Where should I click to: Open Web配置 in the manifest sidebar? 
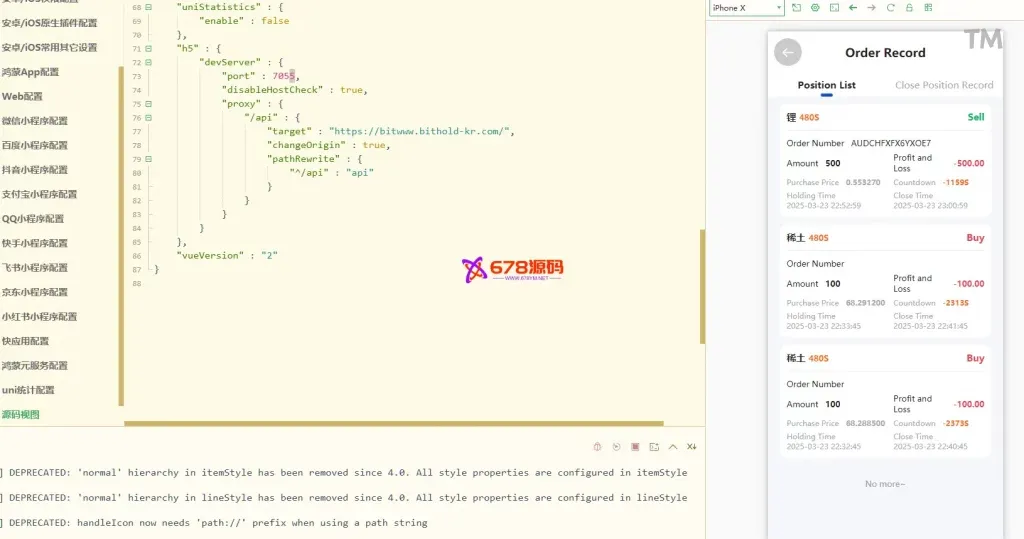point(23,97)
